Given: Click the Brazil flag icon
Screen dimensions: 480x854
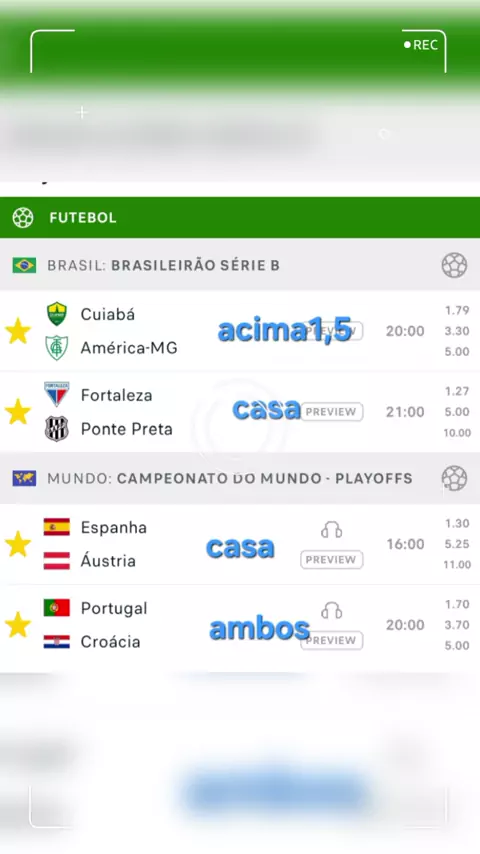Looking at the screenshot, I should click(25, 265).
